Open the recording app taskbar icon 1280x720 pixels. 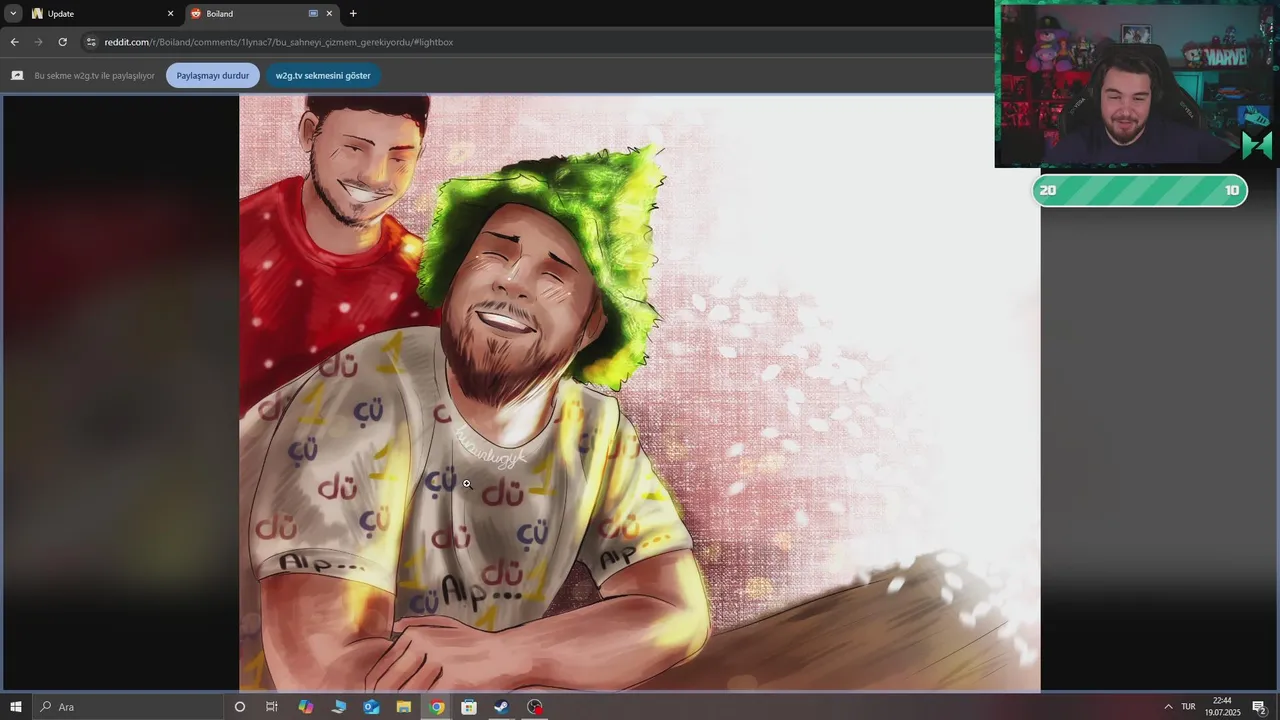tap(535, 707)
